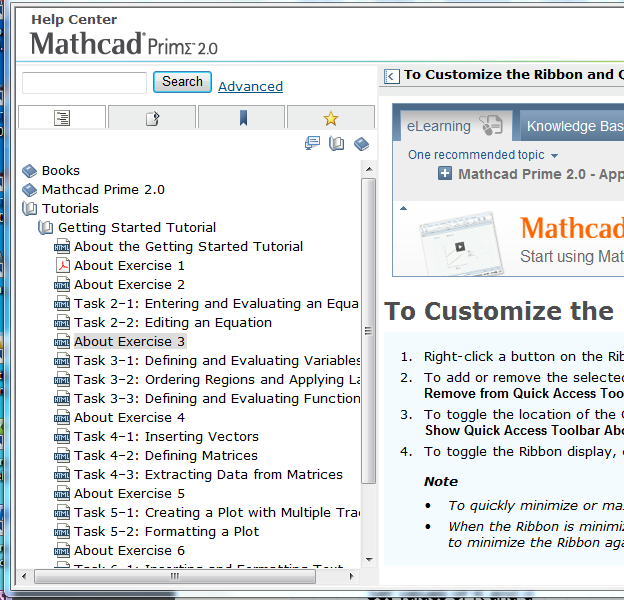Open About Exercise 2 topic

pos(129,284)
